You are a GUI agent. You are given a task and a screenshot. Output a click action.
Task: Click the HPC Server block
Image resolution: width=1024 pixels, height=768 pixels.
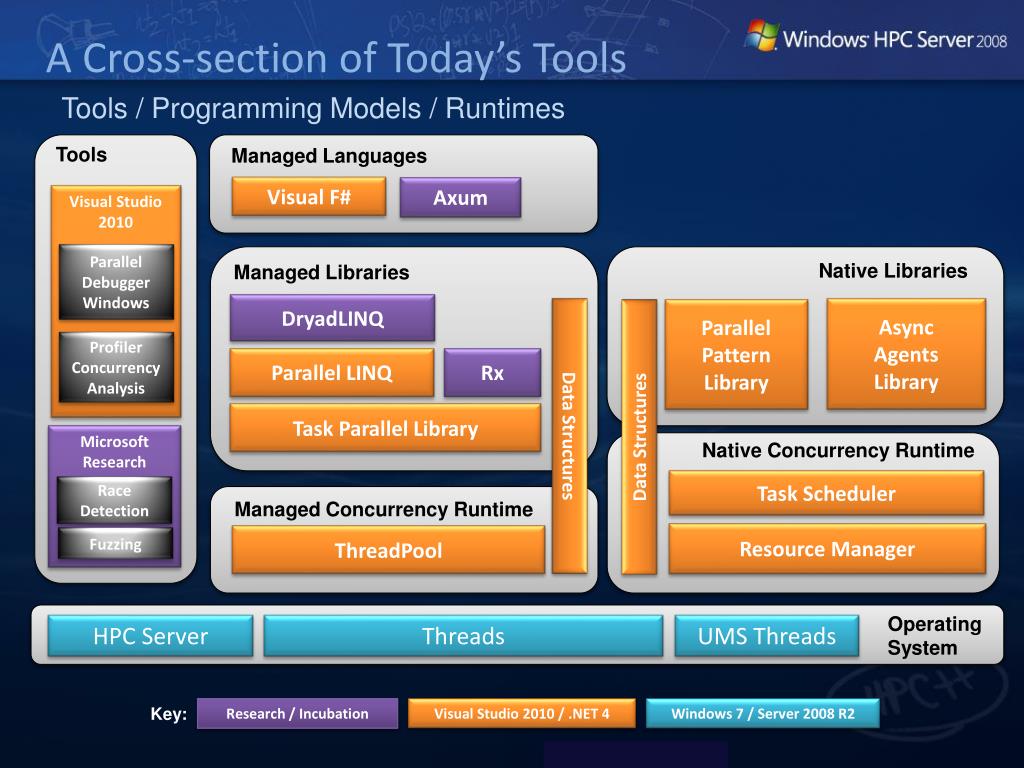[x=150, y=636]
